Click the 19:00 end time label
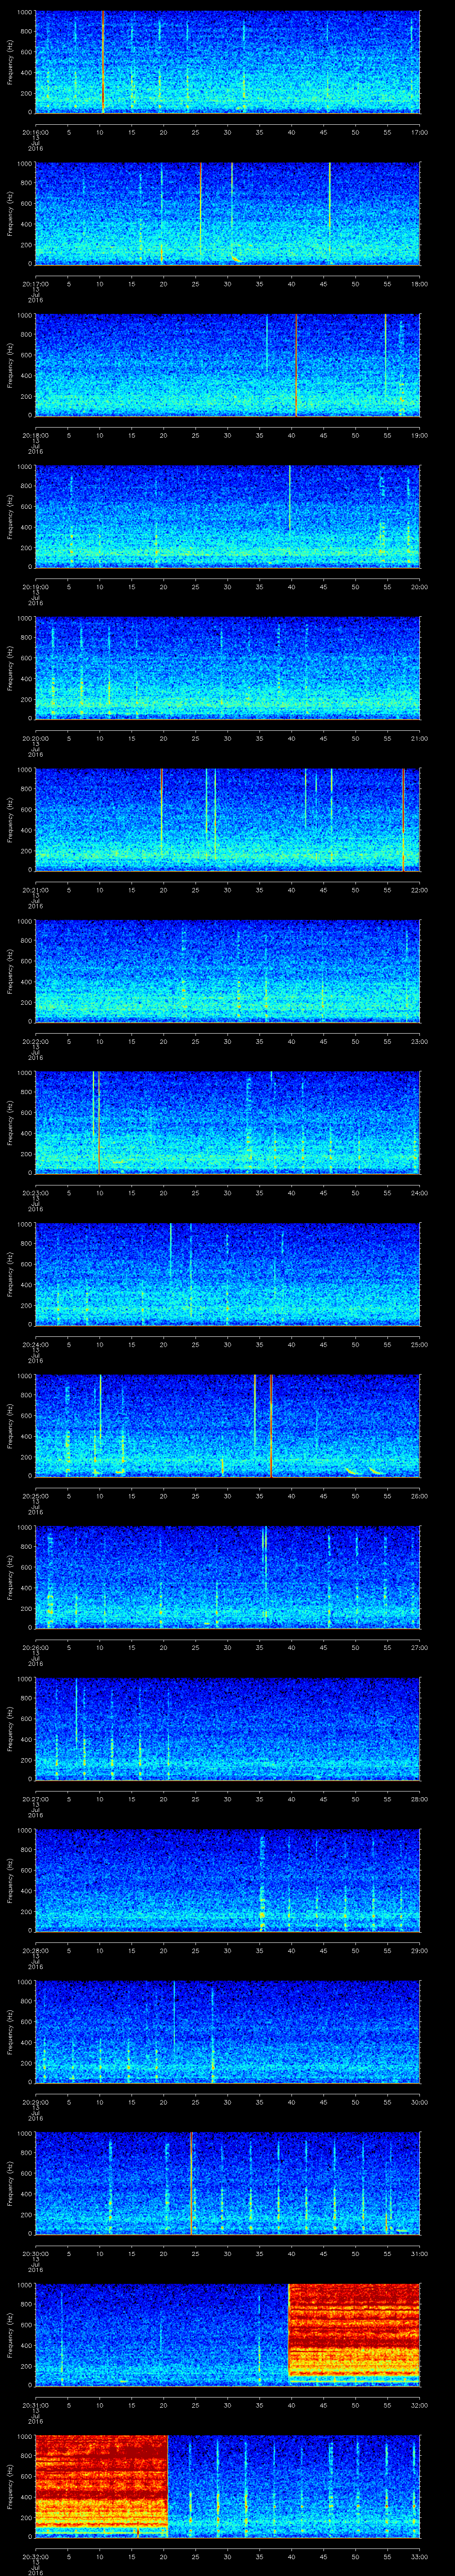 point(420,435)
